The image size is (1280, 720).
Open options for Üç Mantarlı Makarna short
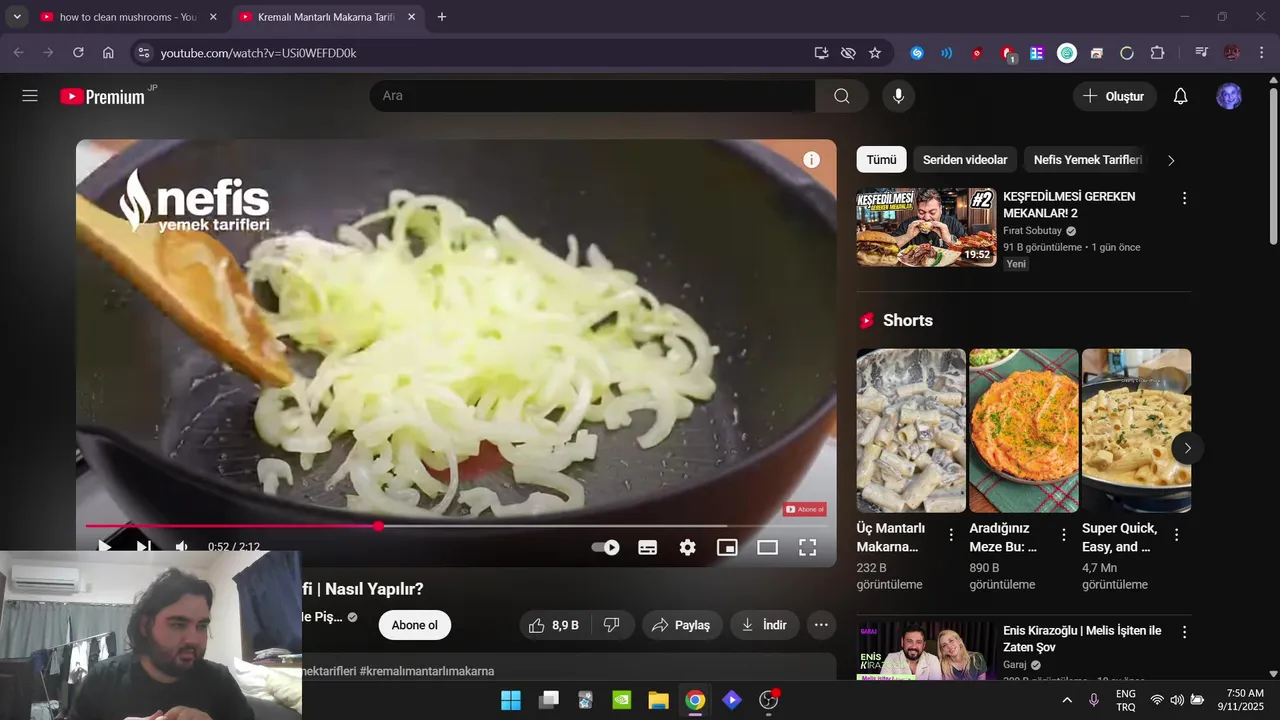point(951,535)
